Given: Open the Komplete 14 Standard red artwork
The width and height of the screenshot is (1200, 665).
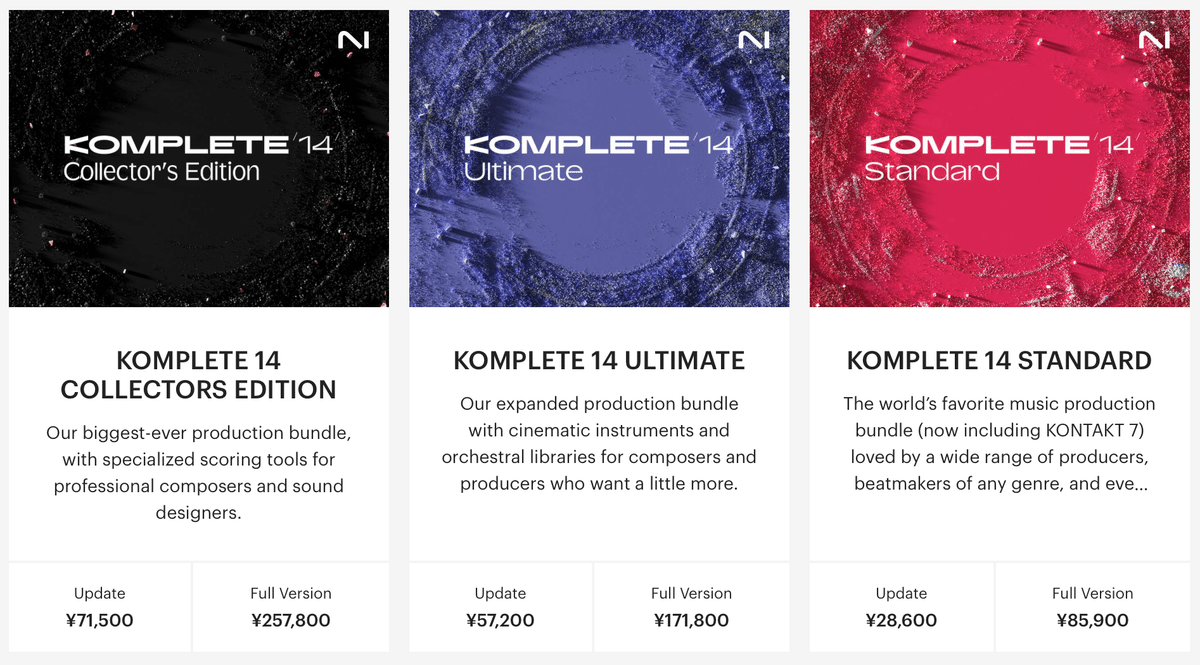Looking at the screenshot, I should tap(999, 158).
